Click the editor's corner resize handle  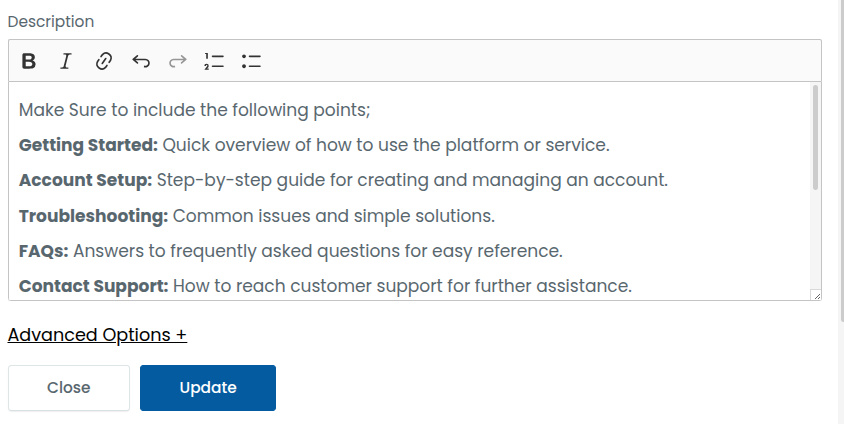pos(817,295)
